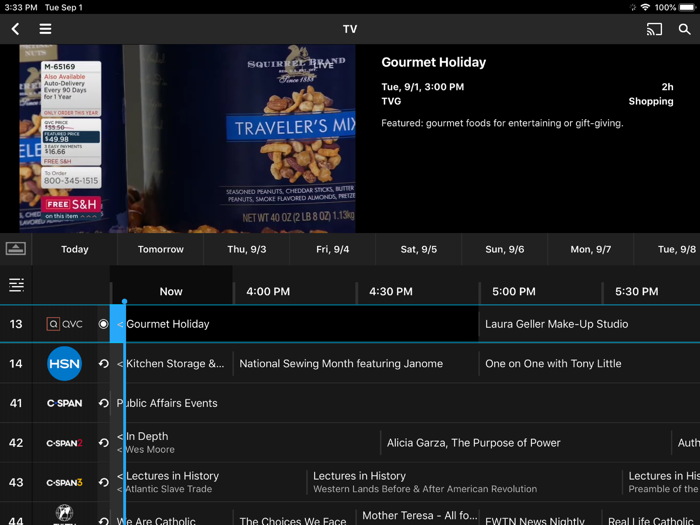Viewport: 700px width, 525px height.
Task: Tap the restart icon on channel 44 row
Action: click(104, 521)
